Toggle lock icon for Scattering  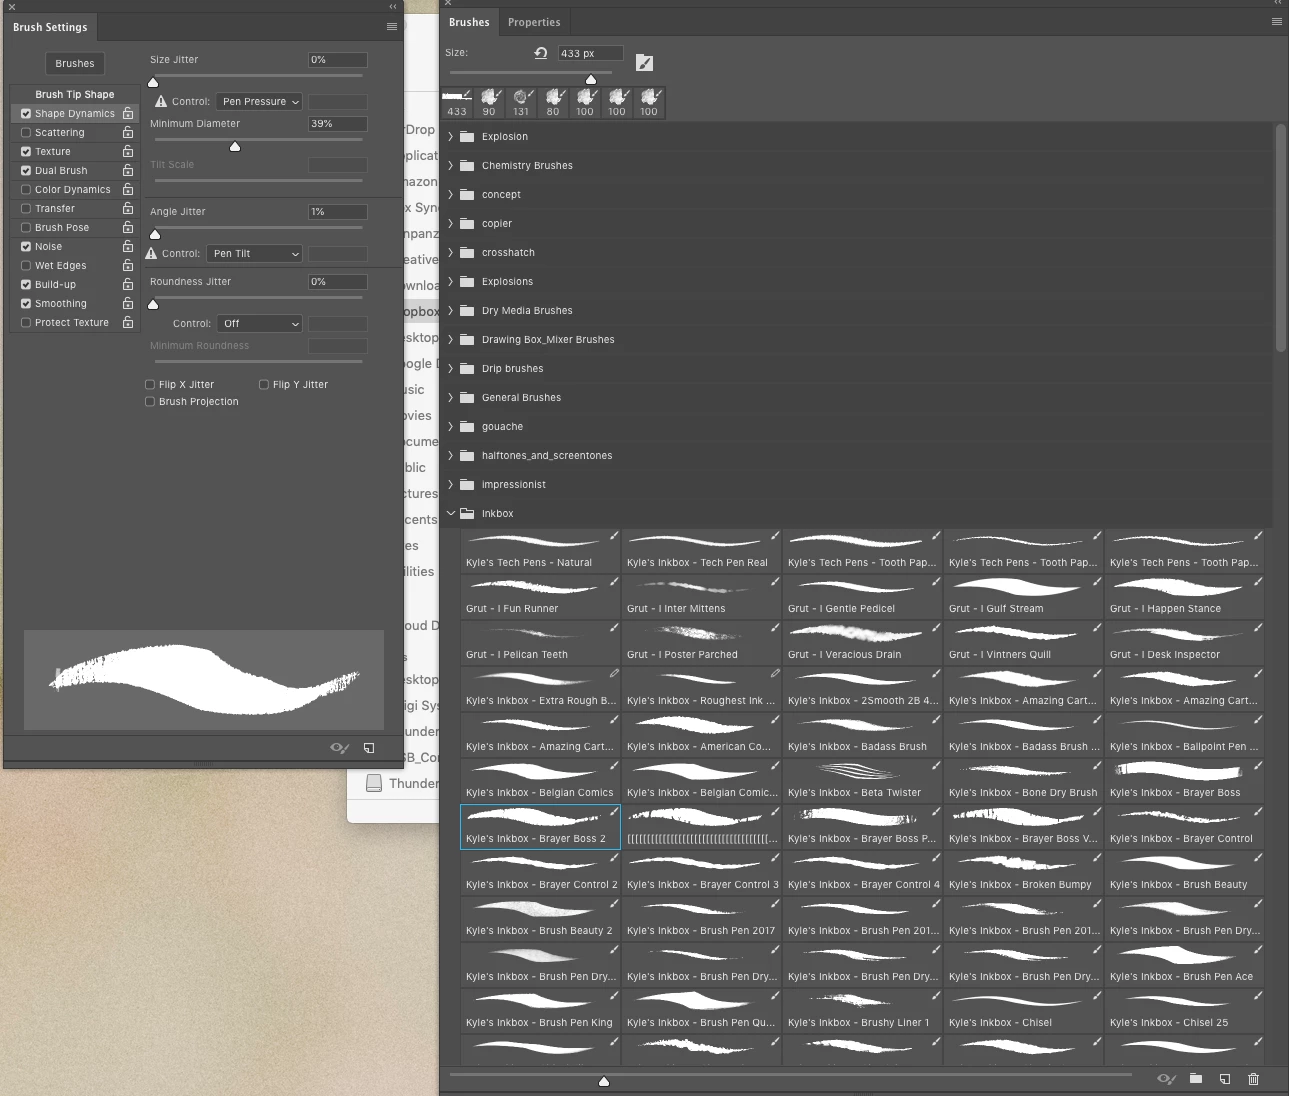point(128,132)
